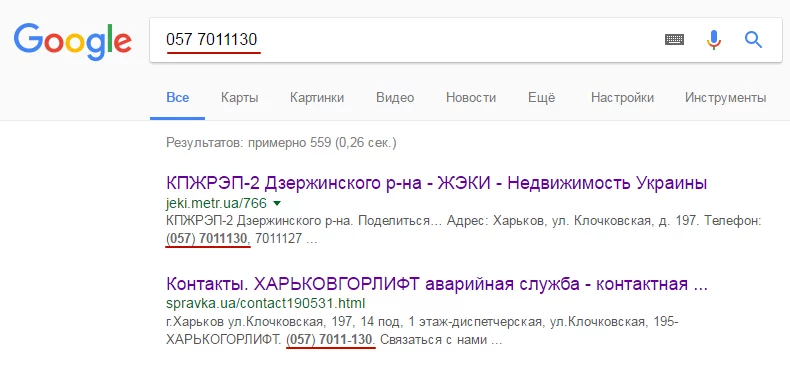Expand the Ещё menu
The width and height of the screenshot is (790, 365).
(542, 97)
